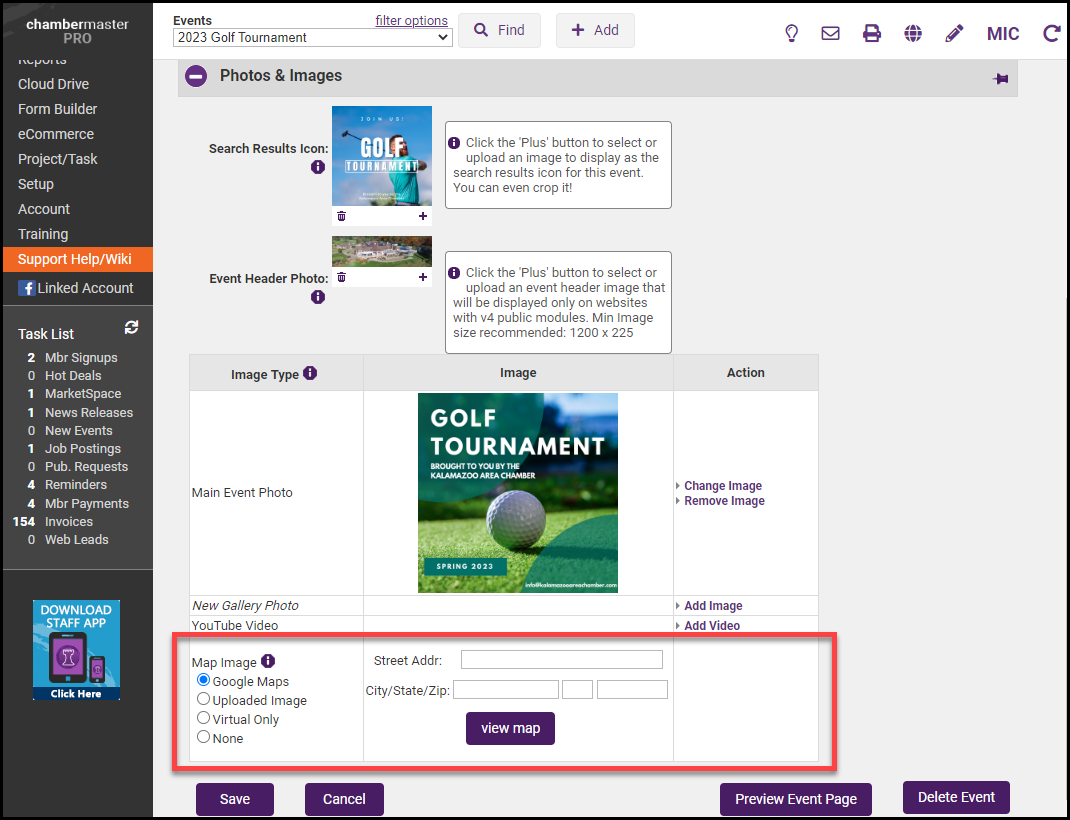Image resolution: width=1070 pixels, height=820 pixels.
Task: Click the refresh arrow in the top right
Action: [1051, 33]
